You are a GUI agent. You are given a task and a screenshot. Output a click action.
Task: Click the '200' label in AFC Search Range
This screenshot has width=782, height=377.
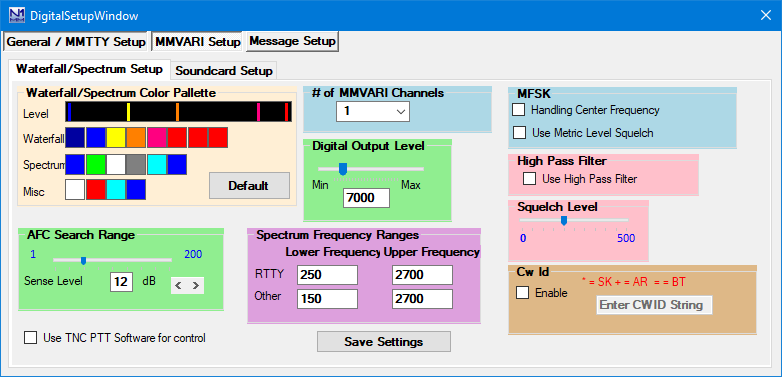[x=194, y=254]
